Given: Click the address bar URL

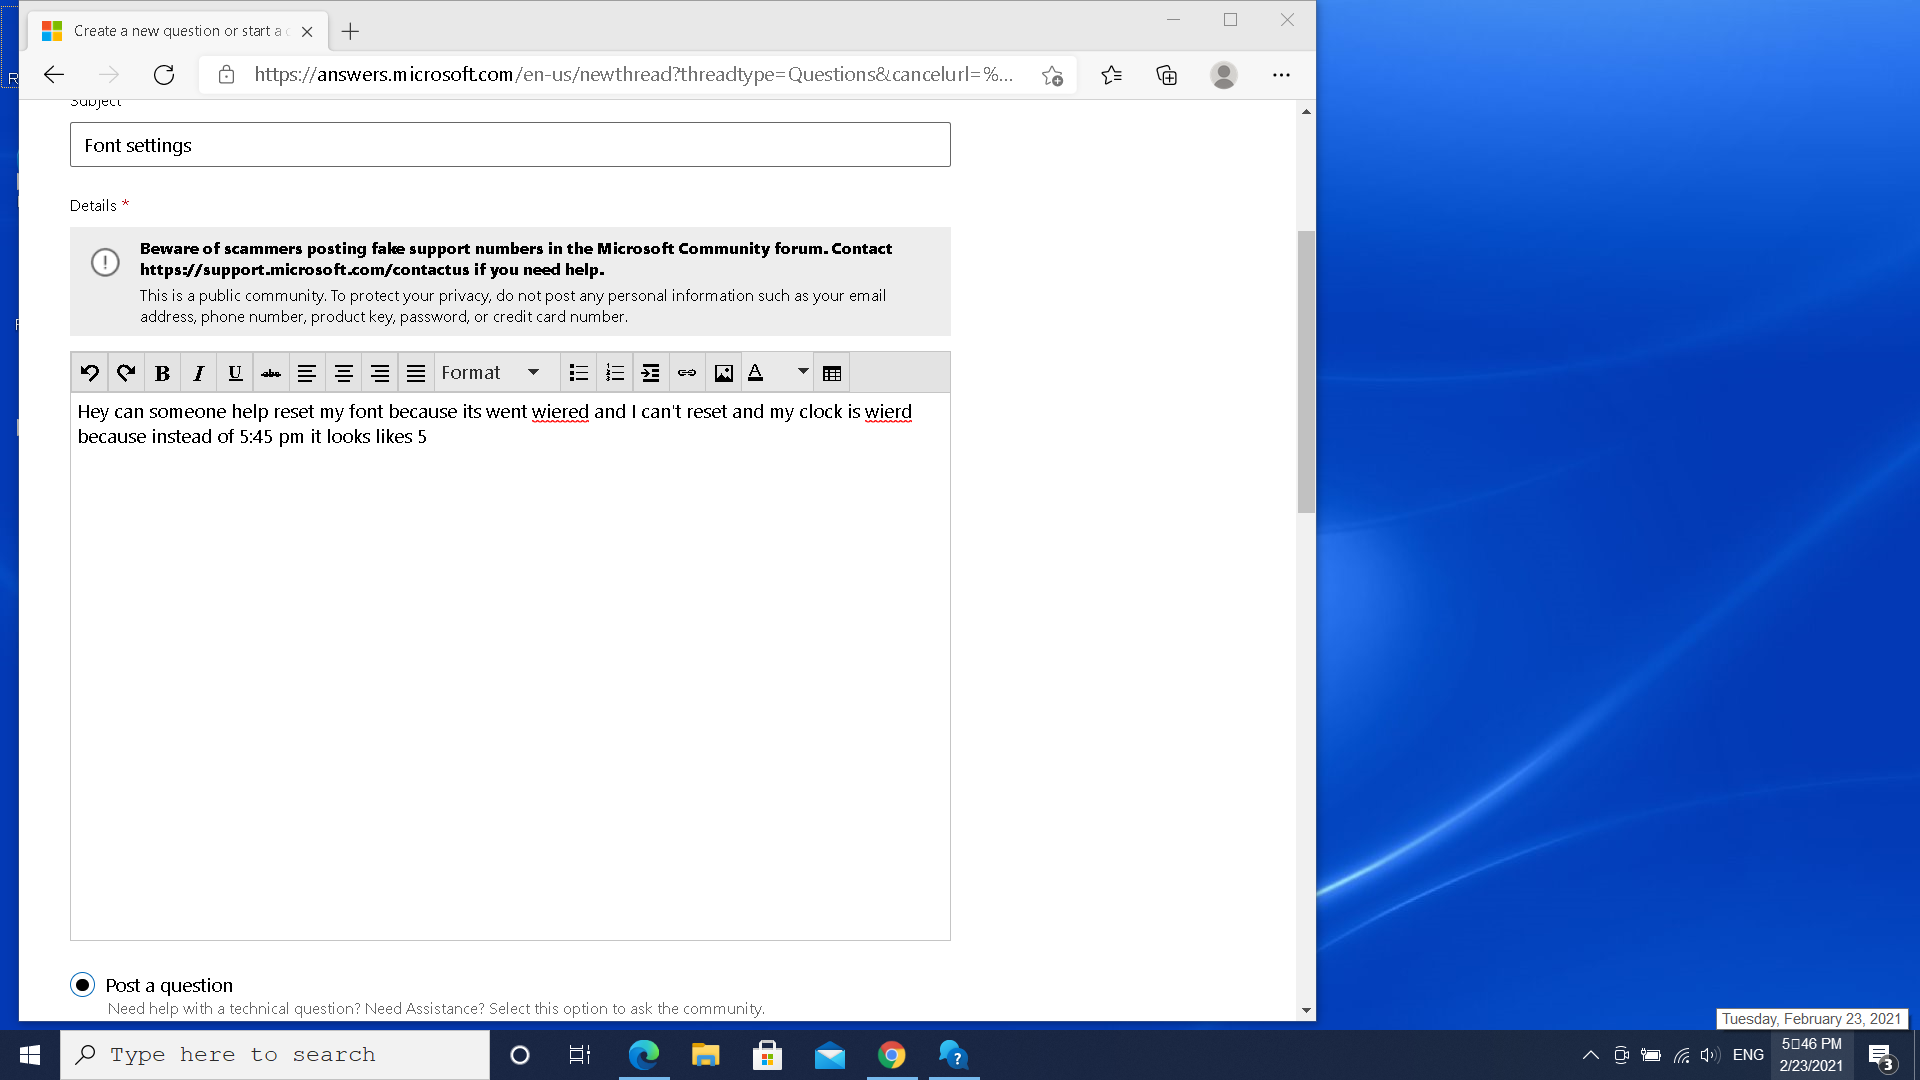Looking at the screenshot, I should pyautogui.click(x=633, y=75).
